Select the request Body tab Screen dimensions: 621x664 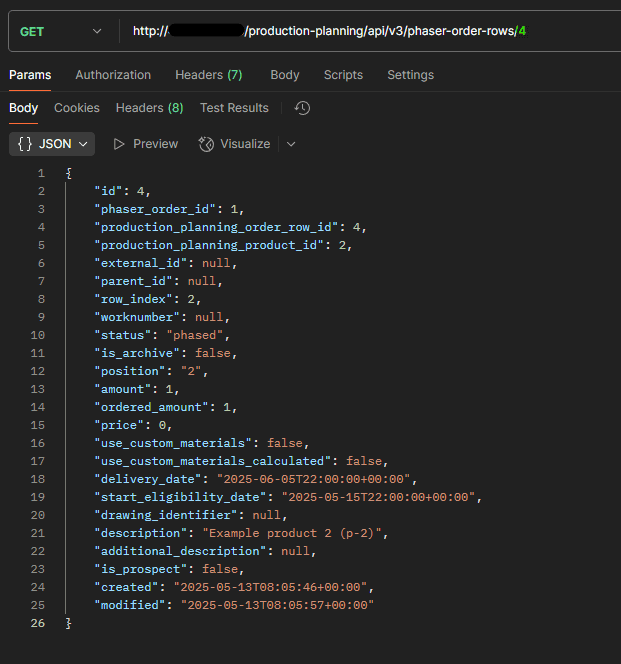(x=285, y=75)
